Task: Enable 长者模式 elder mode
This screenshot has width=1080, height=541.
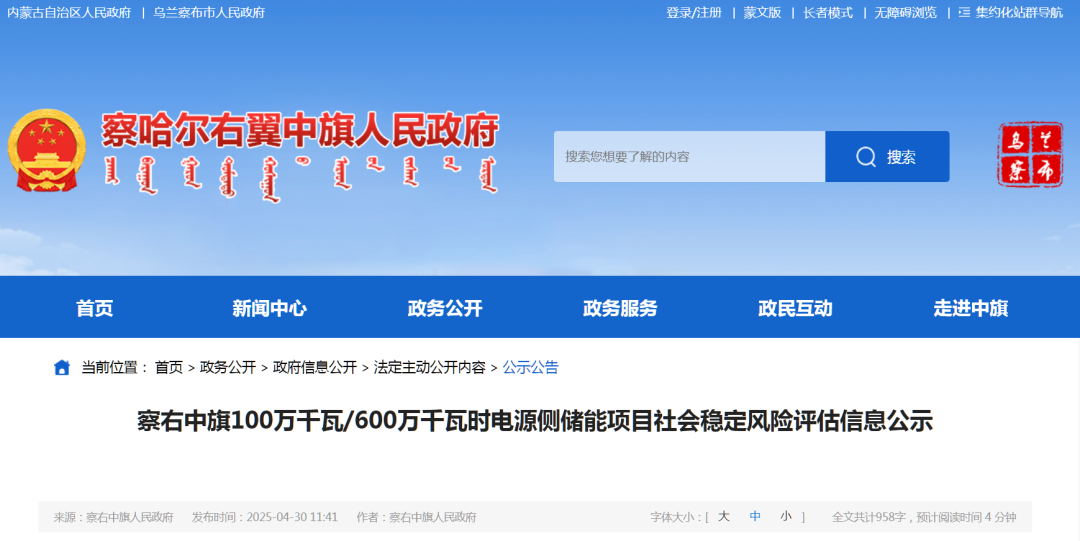Action: tap(828, 13)
